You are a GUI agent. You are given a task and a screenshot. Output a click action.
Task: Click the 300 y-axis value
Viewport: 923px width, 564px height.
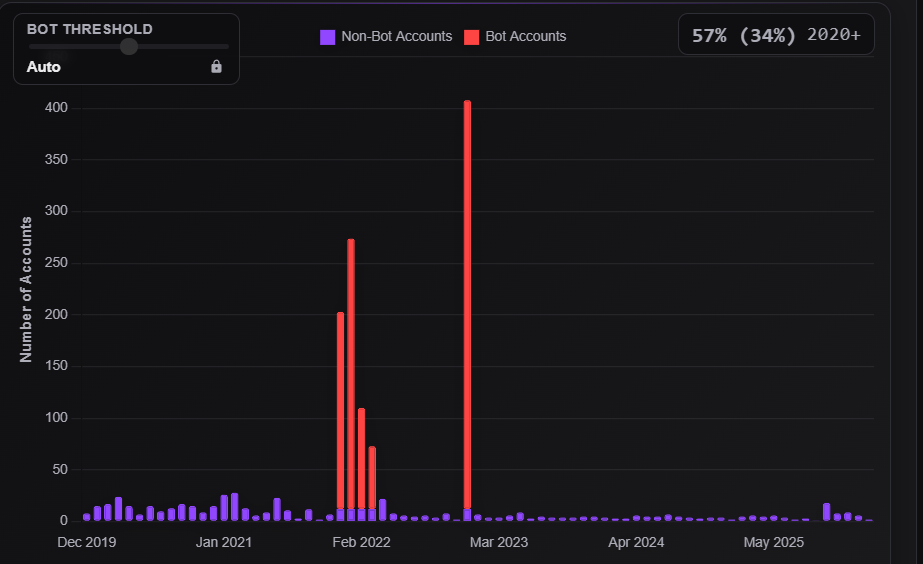[57, 211]
